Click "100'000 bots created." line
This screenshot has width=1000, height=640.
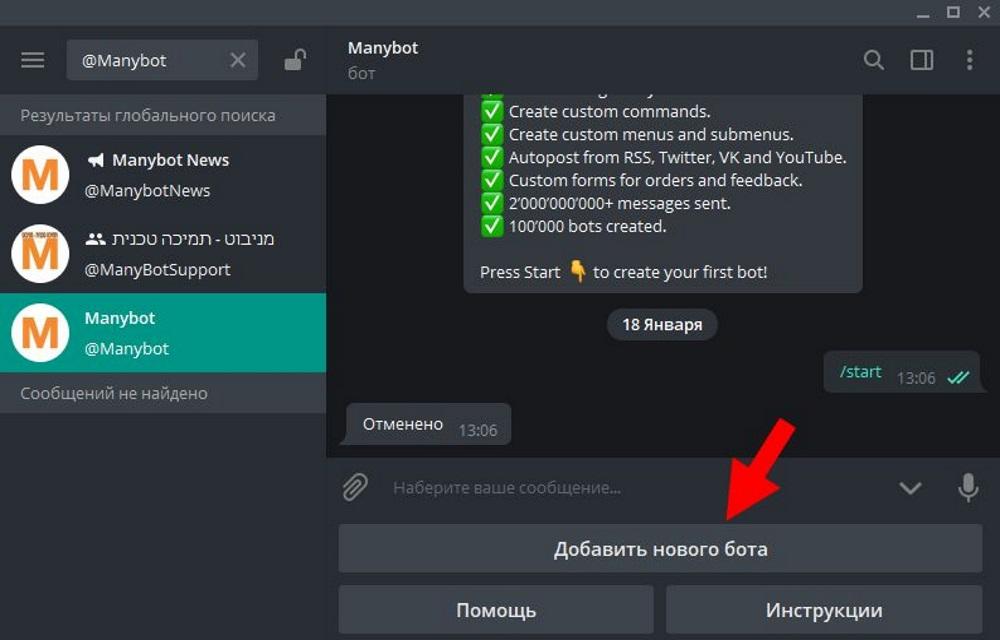click(587, 226)
